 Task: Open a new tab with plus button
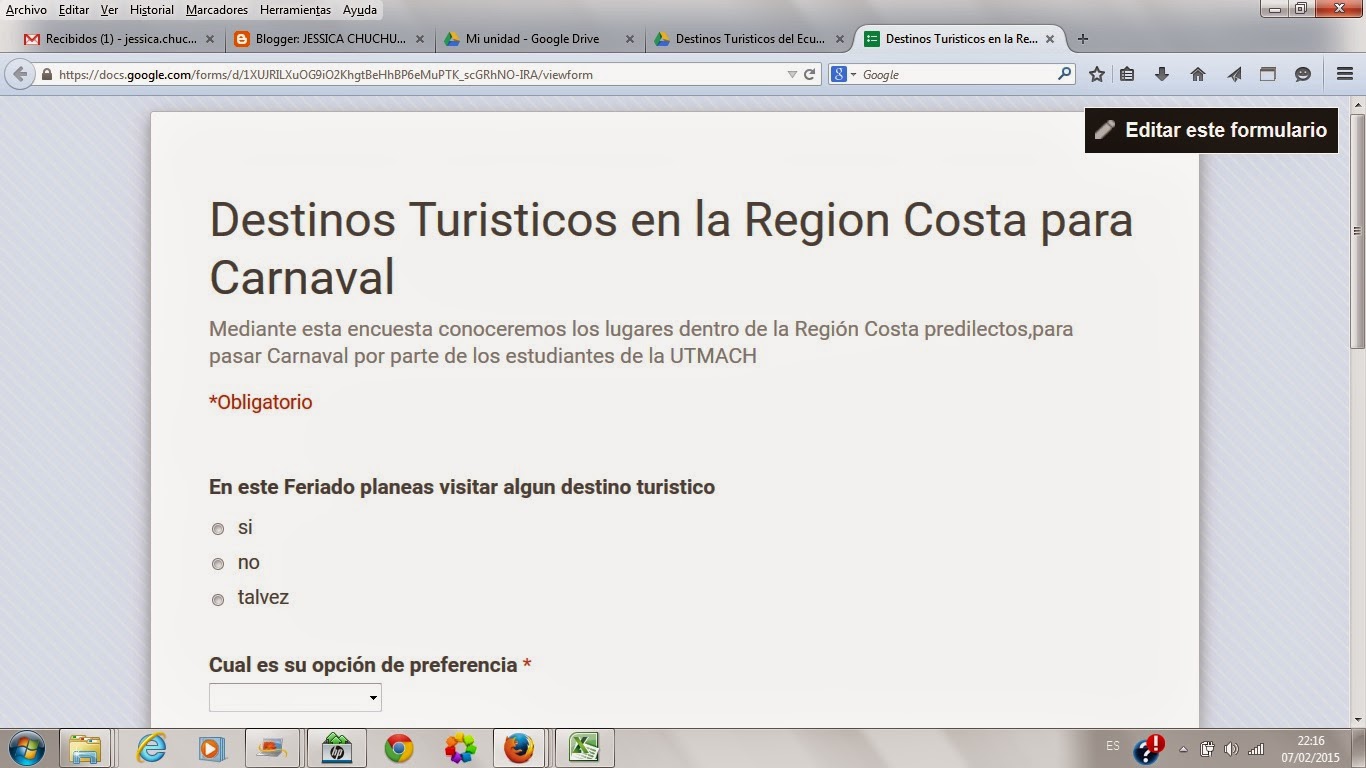point(1082,39)
